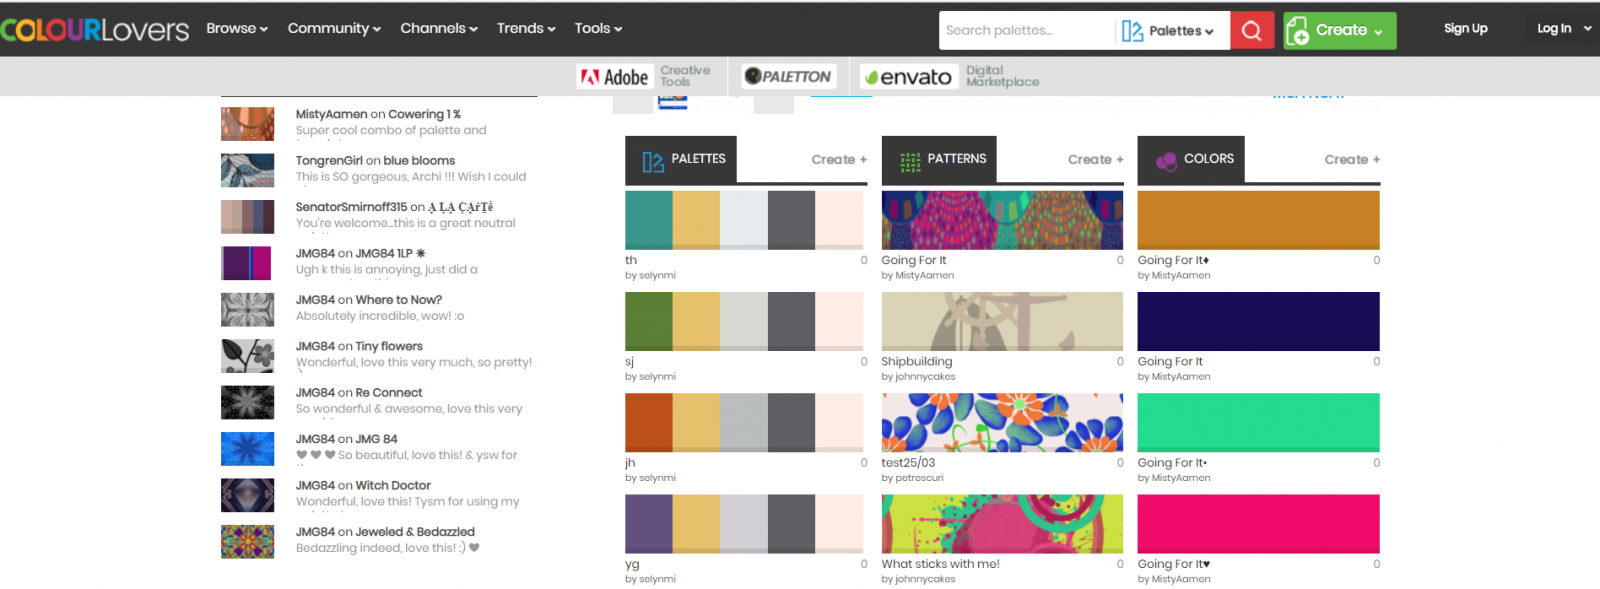Open the Adobe Creative Tools logo link
Image resolution: width=1600 pixels, height=589 pixels.
(x=645, y=77)
